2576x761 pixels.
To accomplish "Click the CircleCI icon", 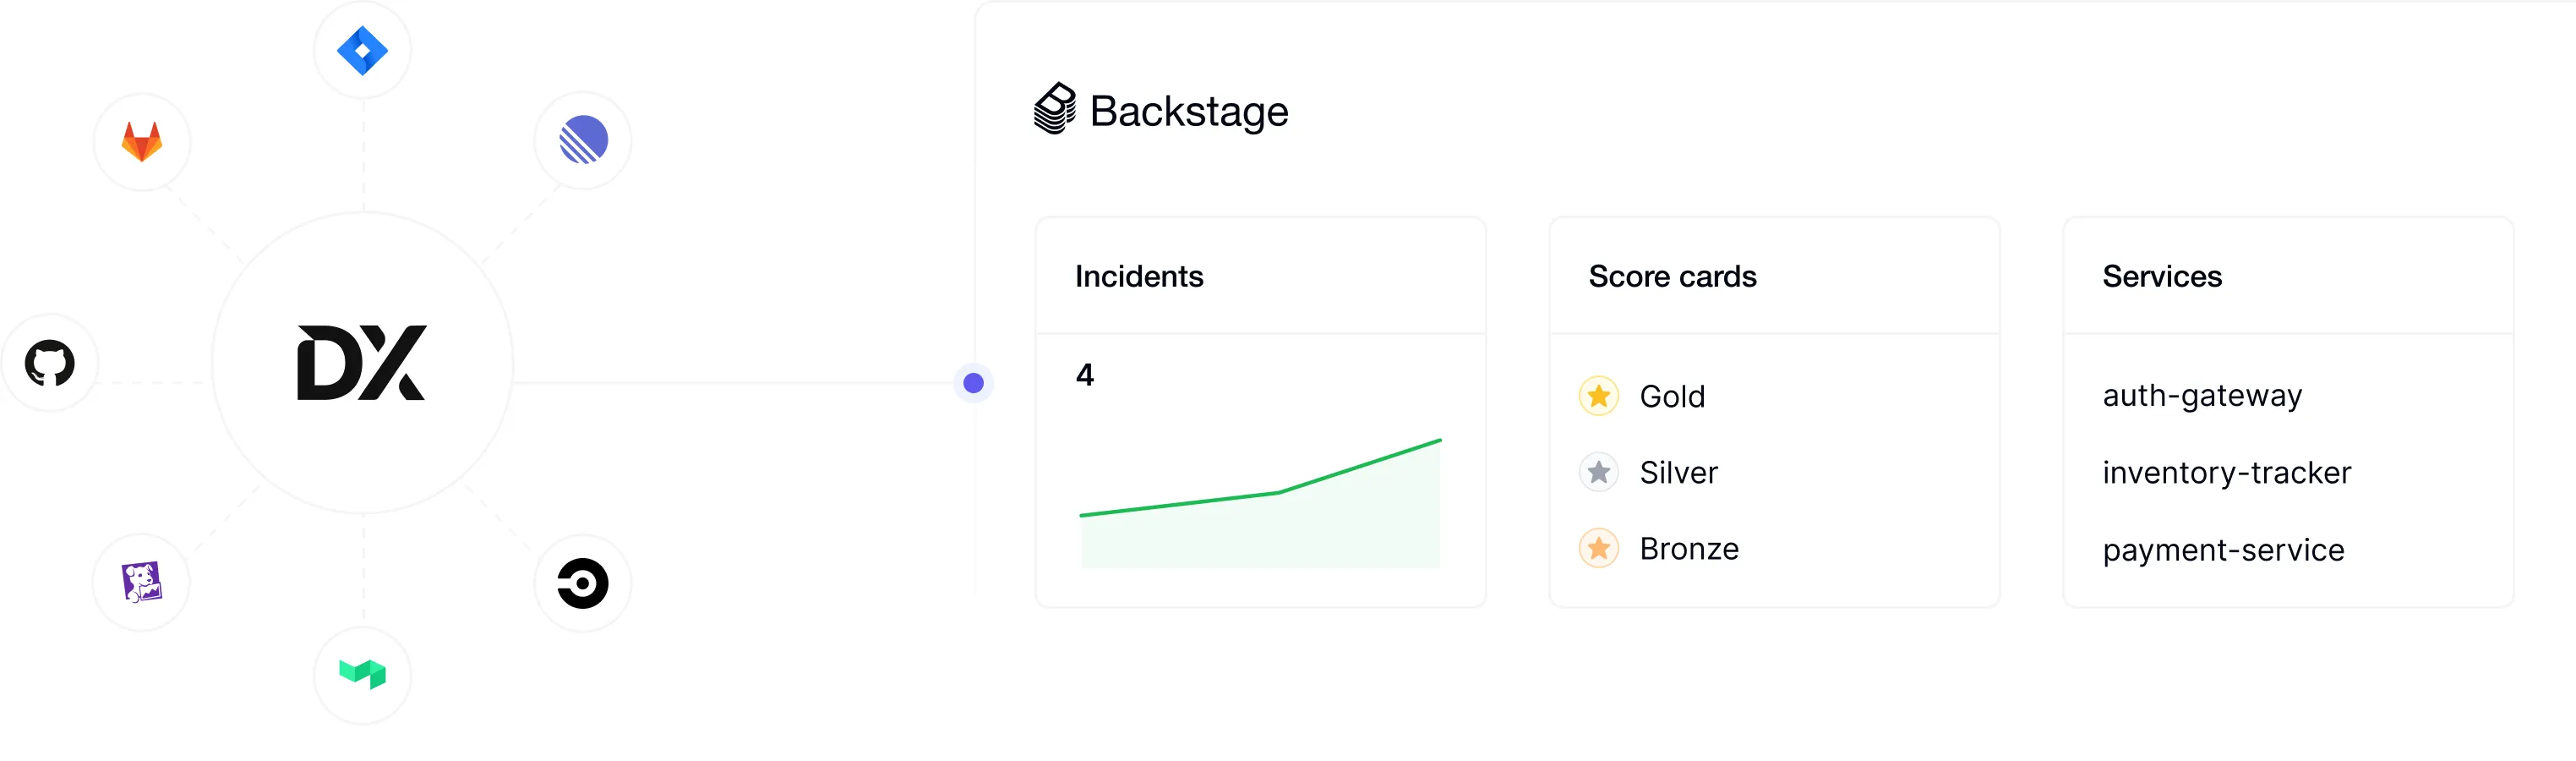I will coord(583,583).
